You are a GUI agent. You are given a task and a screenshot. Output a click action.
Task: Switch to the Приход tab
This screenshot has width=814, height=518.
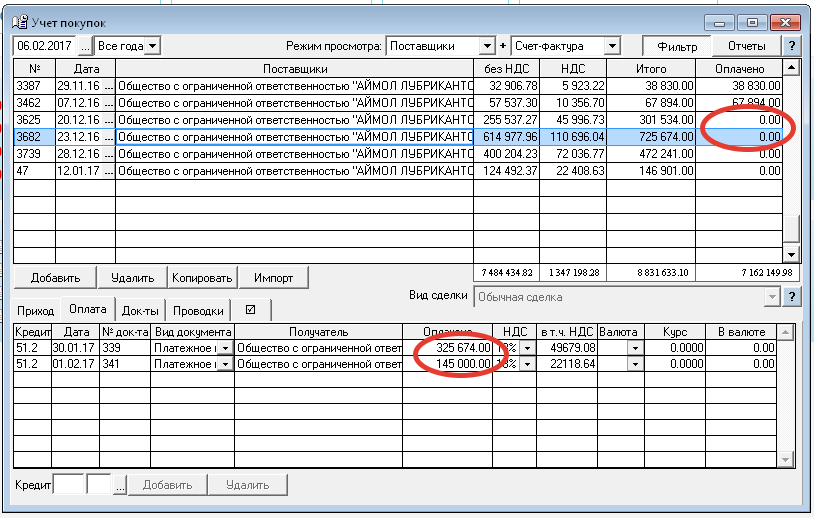click(x=35, y=311)
